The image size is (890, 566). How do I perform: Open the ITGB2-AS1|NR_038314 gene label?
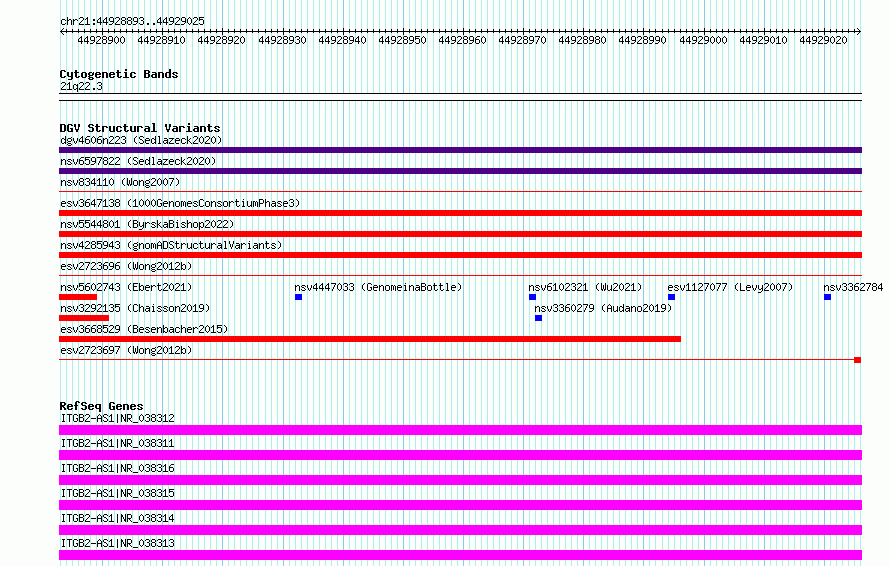[117, 518]
